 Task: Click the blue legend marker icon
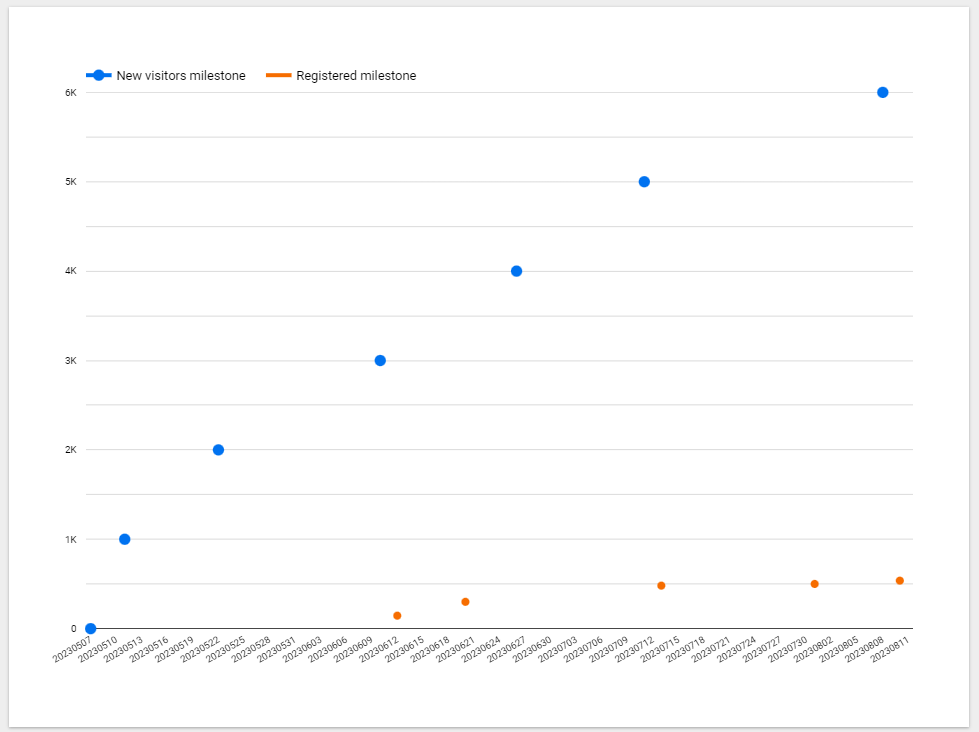click(x=98, y=76)
